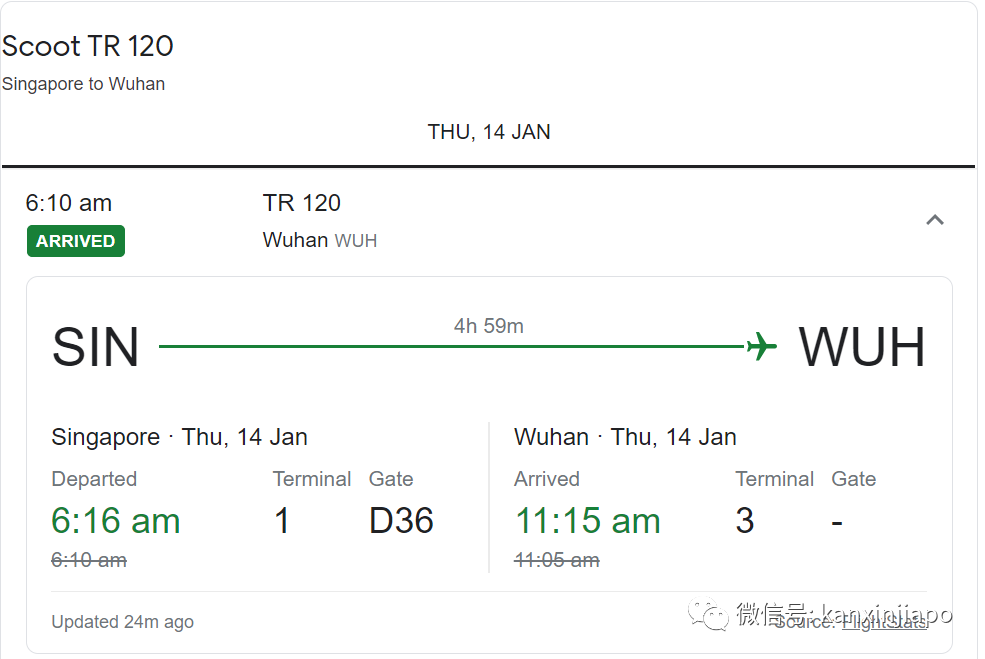Click the struck-through 11:05 am scheduled arrival

pos(557,560)
